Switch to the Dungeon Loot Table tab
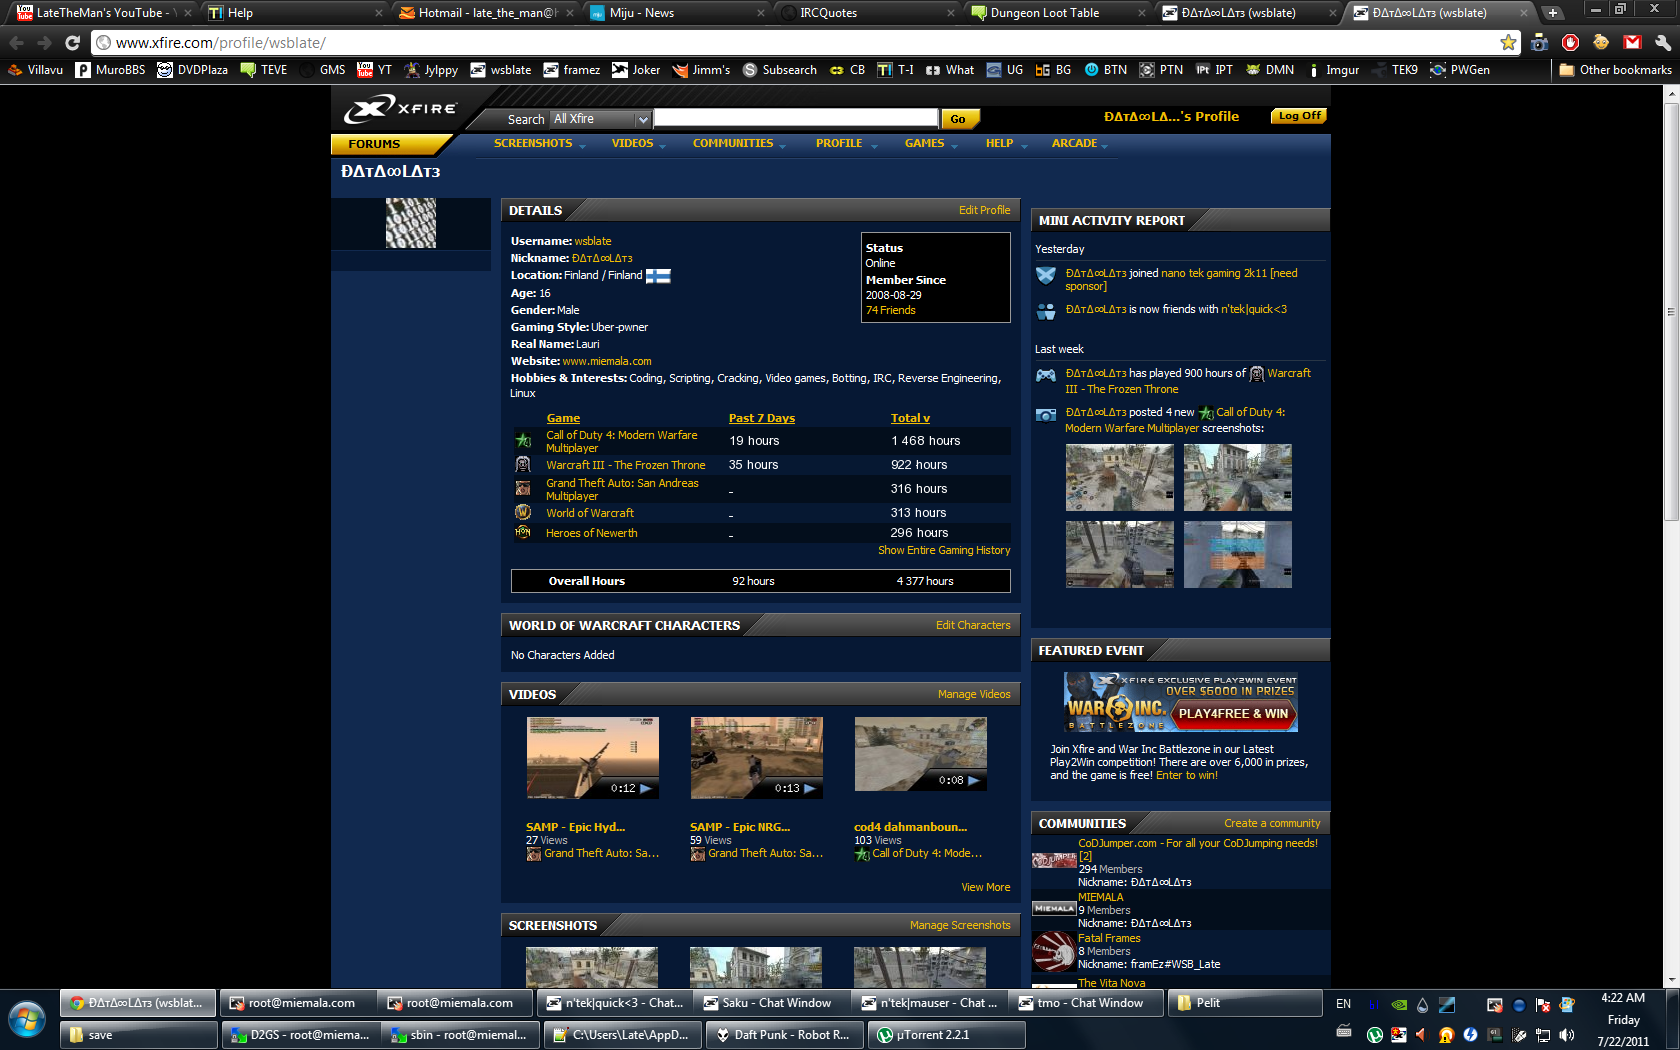 (1058, 13)
